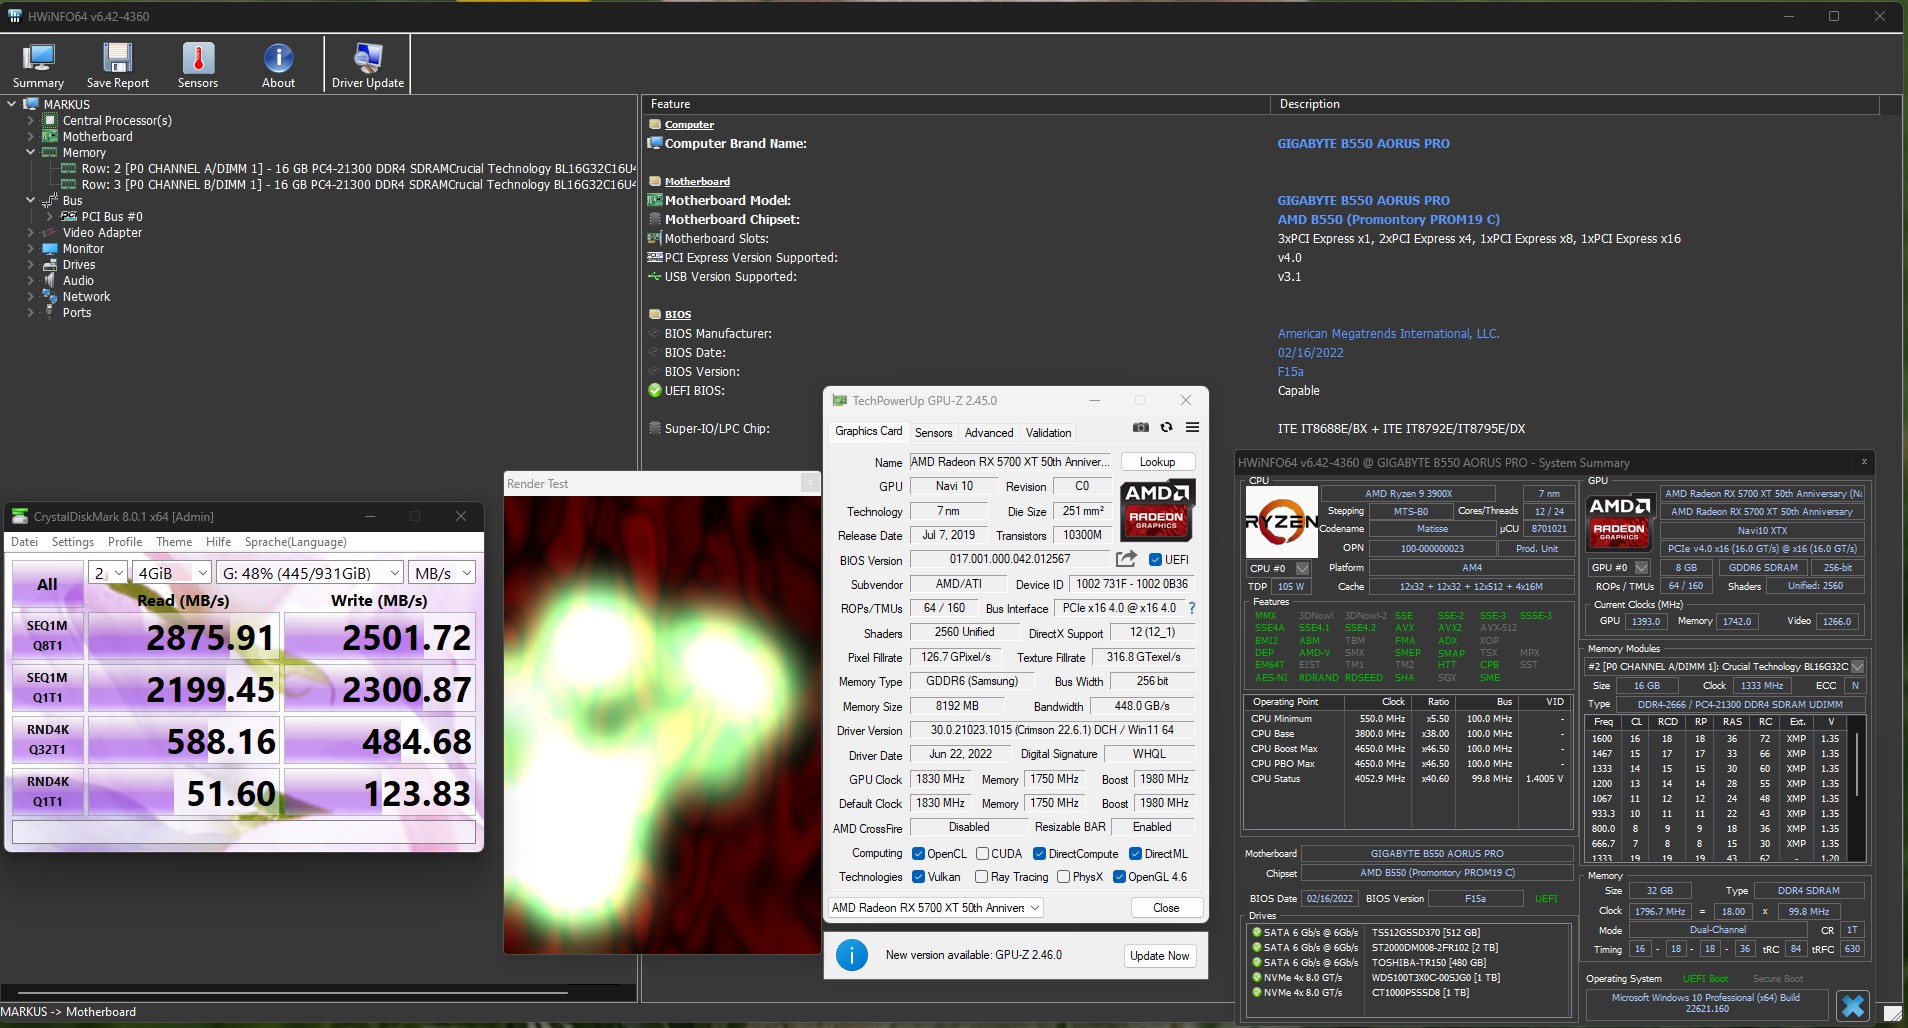Click Update Now for GPU-Z 2.46.0
Screen dimensions: 1908x1028
point(1159,956)
